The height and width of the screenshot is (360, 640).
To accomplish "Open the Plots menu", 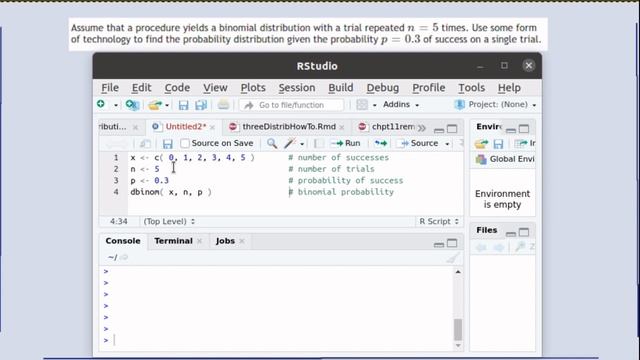I will [x=253, y=88].
